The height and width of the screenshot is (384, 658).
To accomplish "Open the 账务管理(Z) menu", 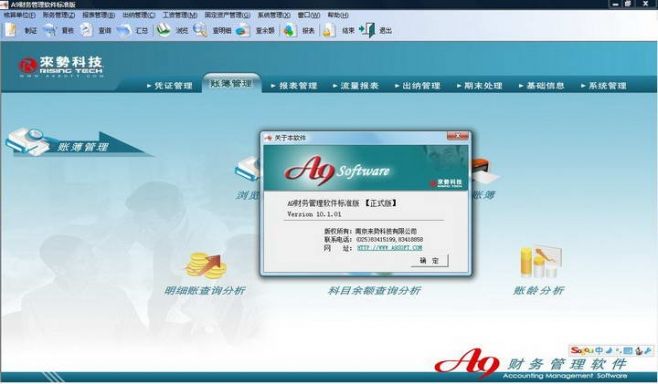I will click(59, 15).
